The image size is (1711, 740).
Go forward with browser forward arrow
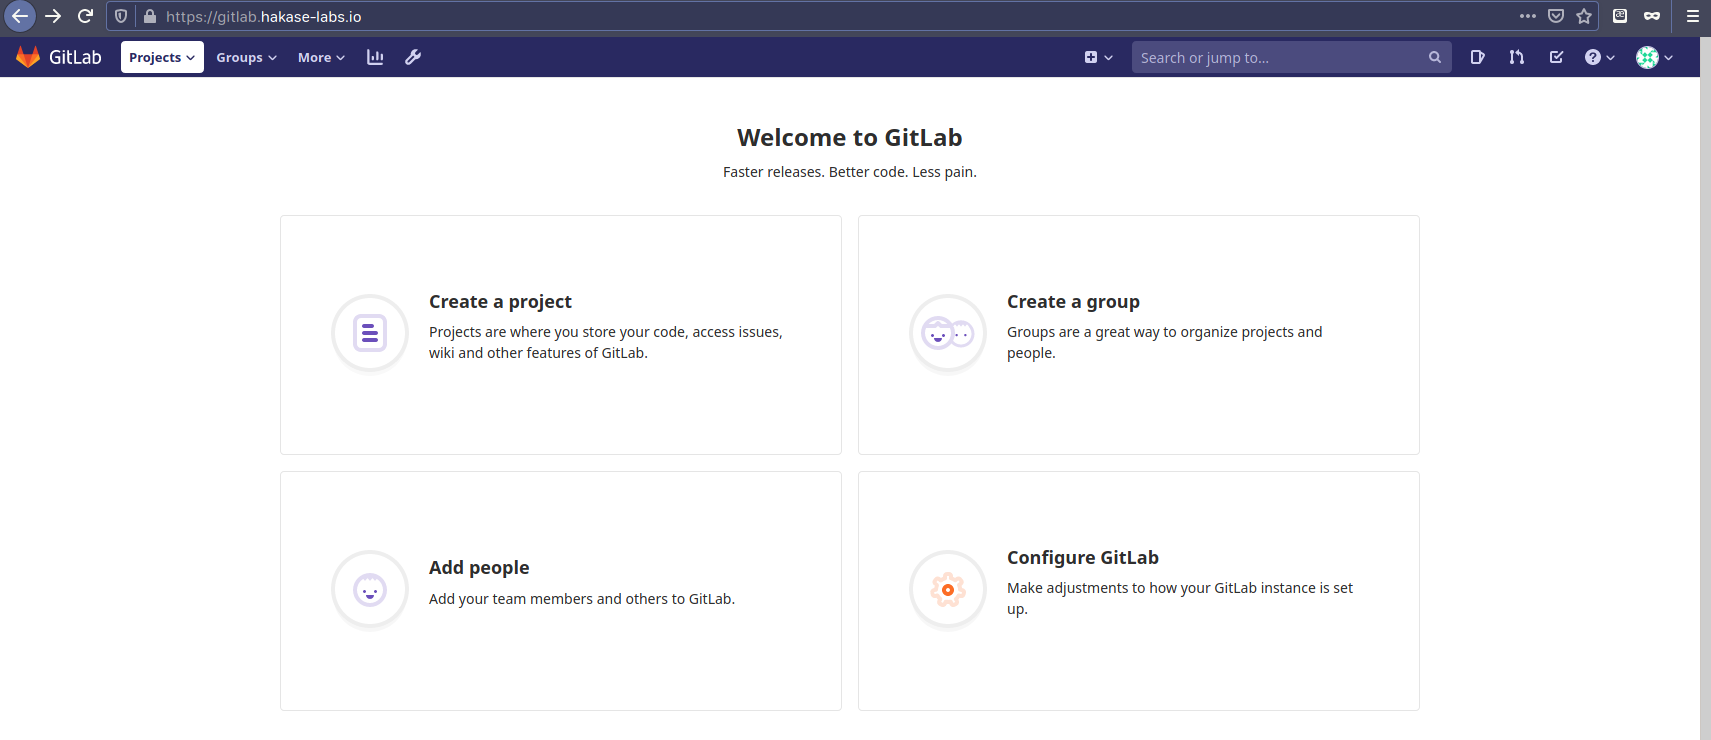(x=53, y=16)
